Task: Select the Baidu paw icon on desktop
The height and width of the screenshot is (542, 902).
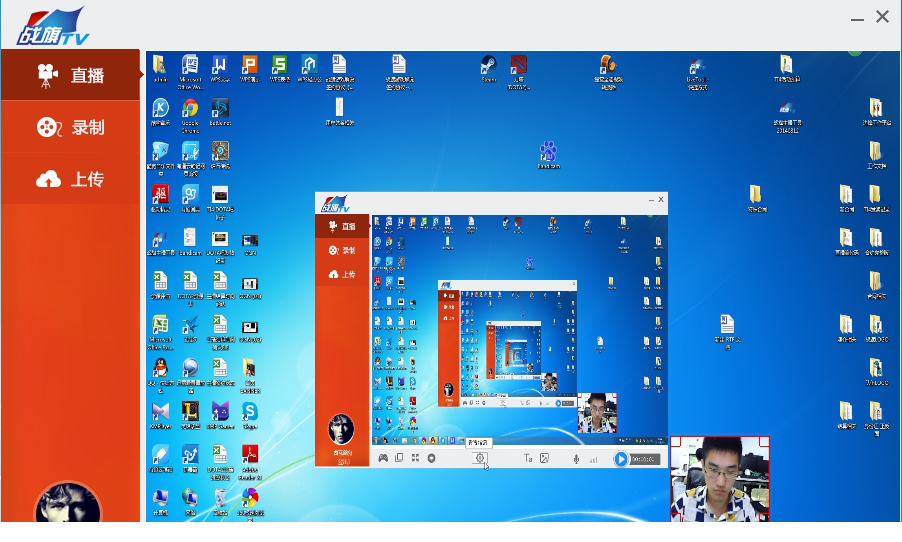Action: click(x=548, y=155)
